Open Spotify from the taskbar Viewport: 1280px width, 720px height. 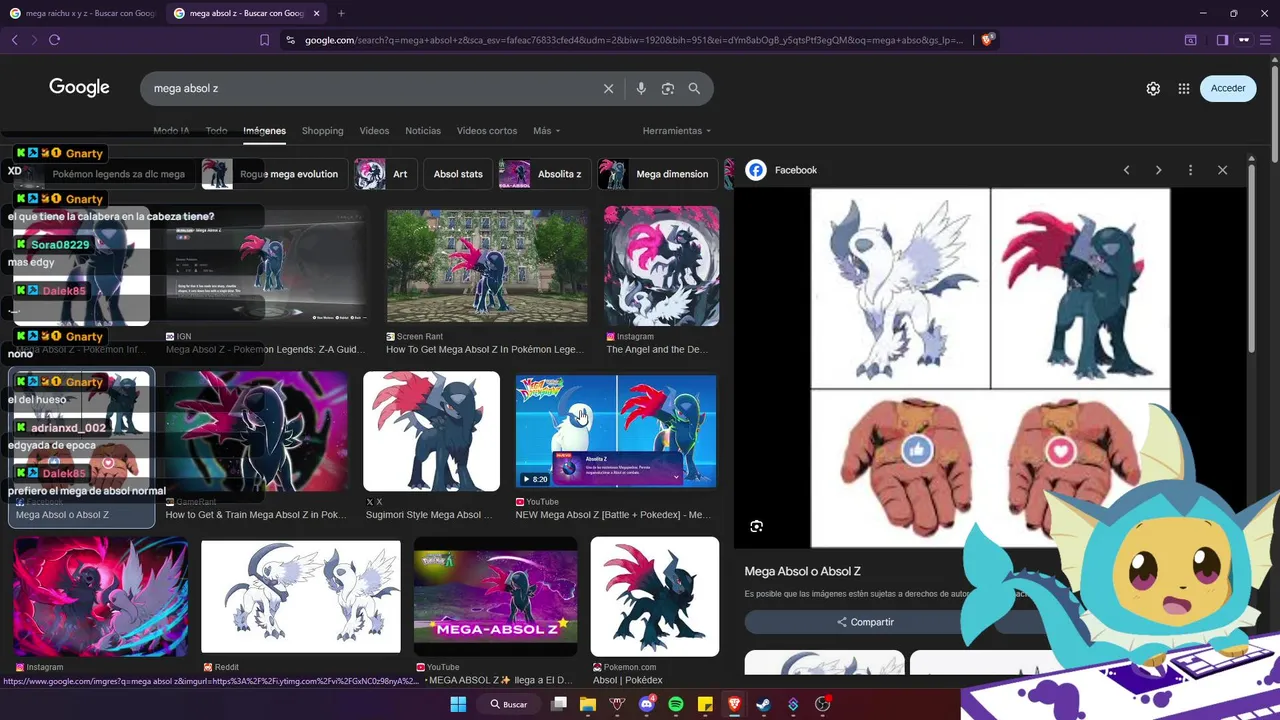[x=676, y=704]
